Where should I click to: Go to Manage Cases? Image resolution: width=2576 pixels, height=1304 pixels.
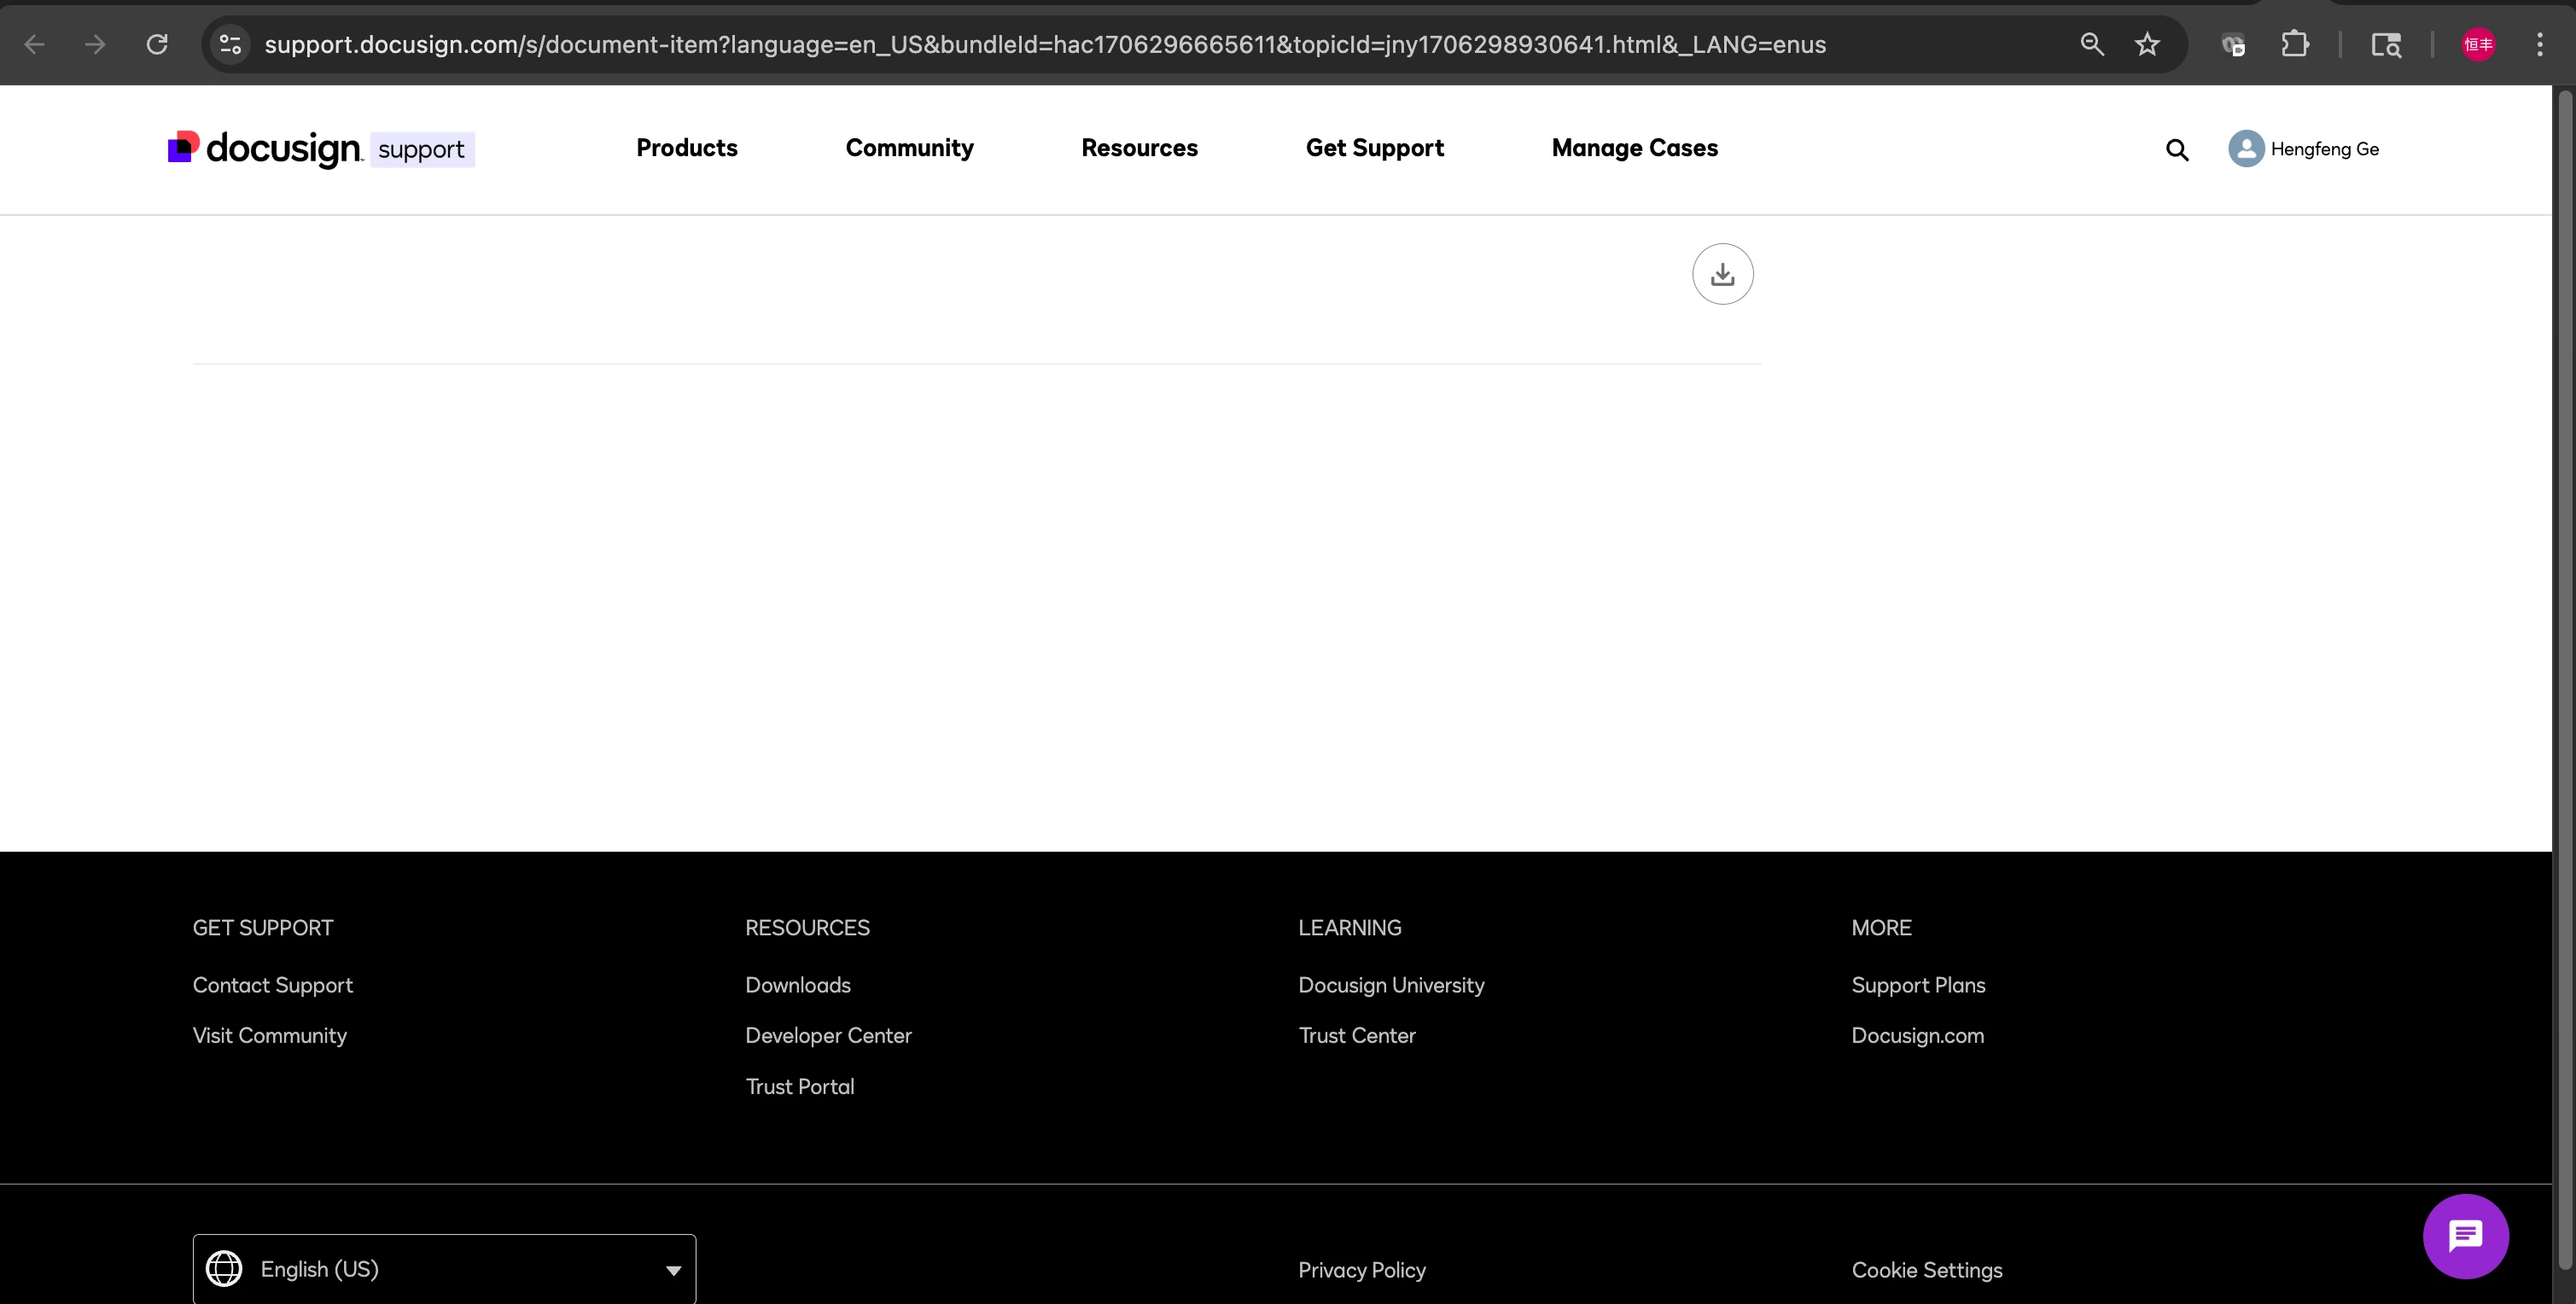click(x=1634, y=148)
